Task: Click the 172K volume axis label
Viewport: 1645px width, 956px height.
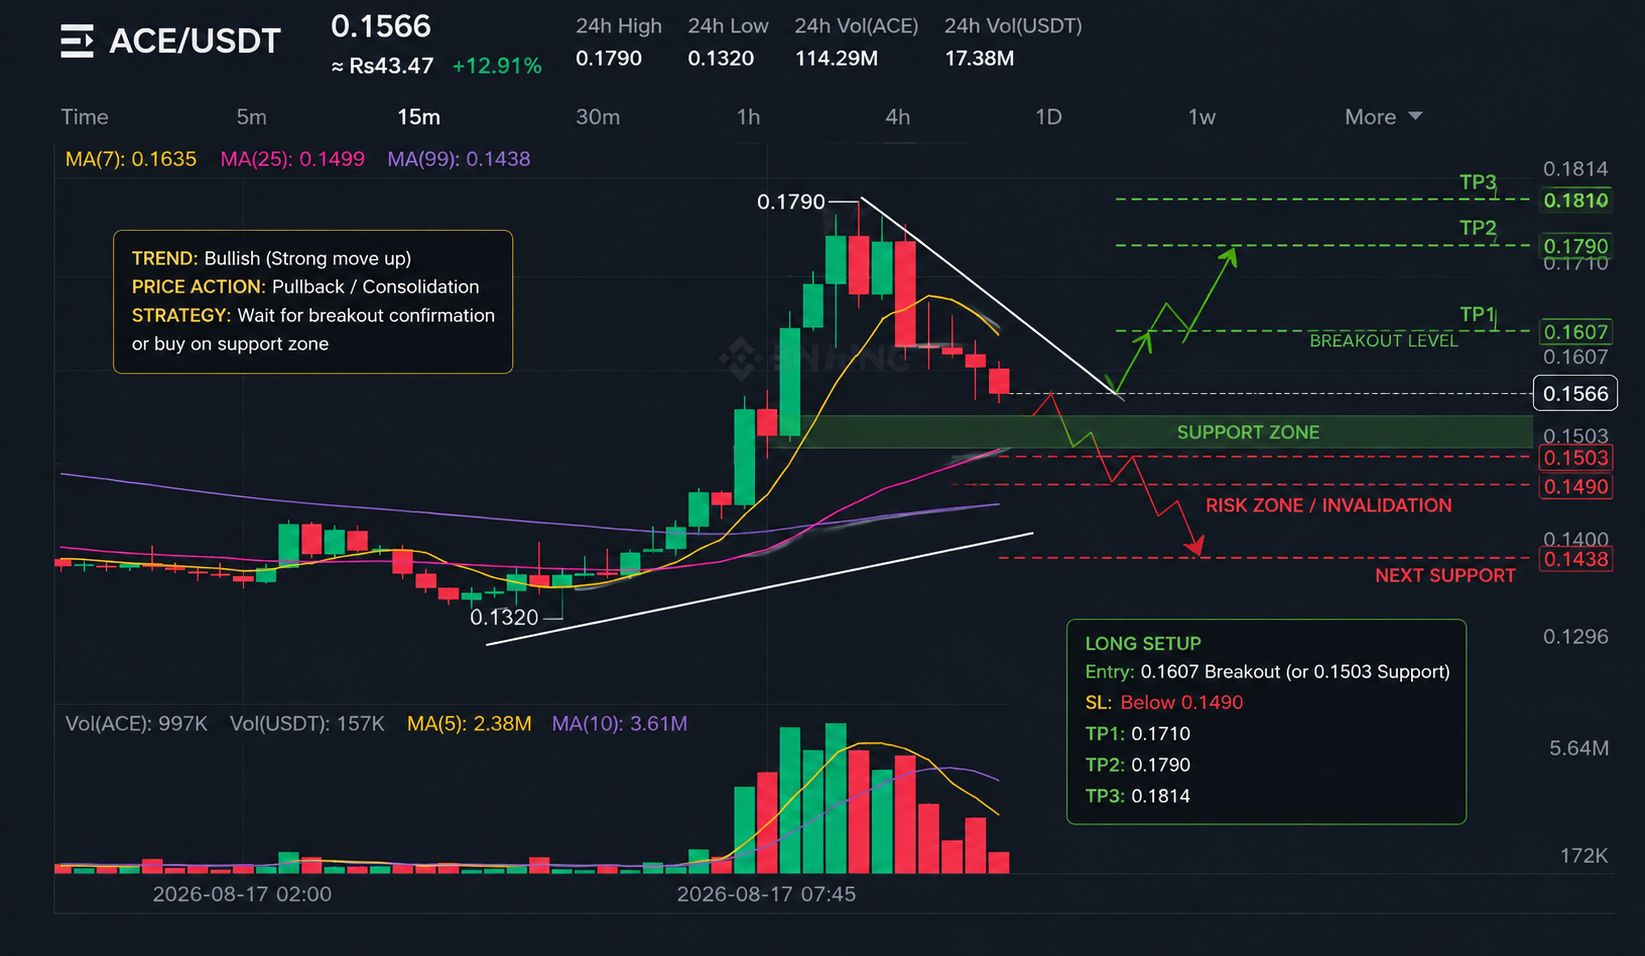Action: (x=1584, y=856)
